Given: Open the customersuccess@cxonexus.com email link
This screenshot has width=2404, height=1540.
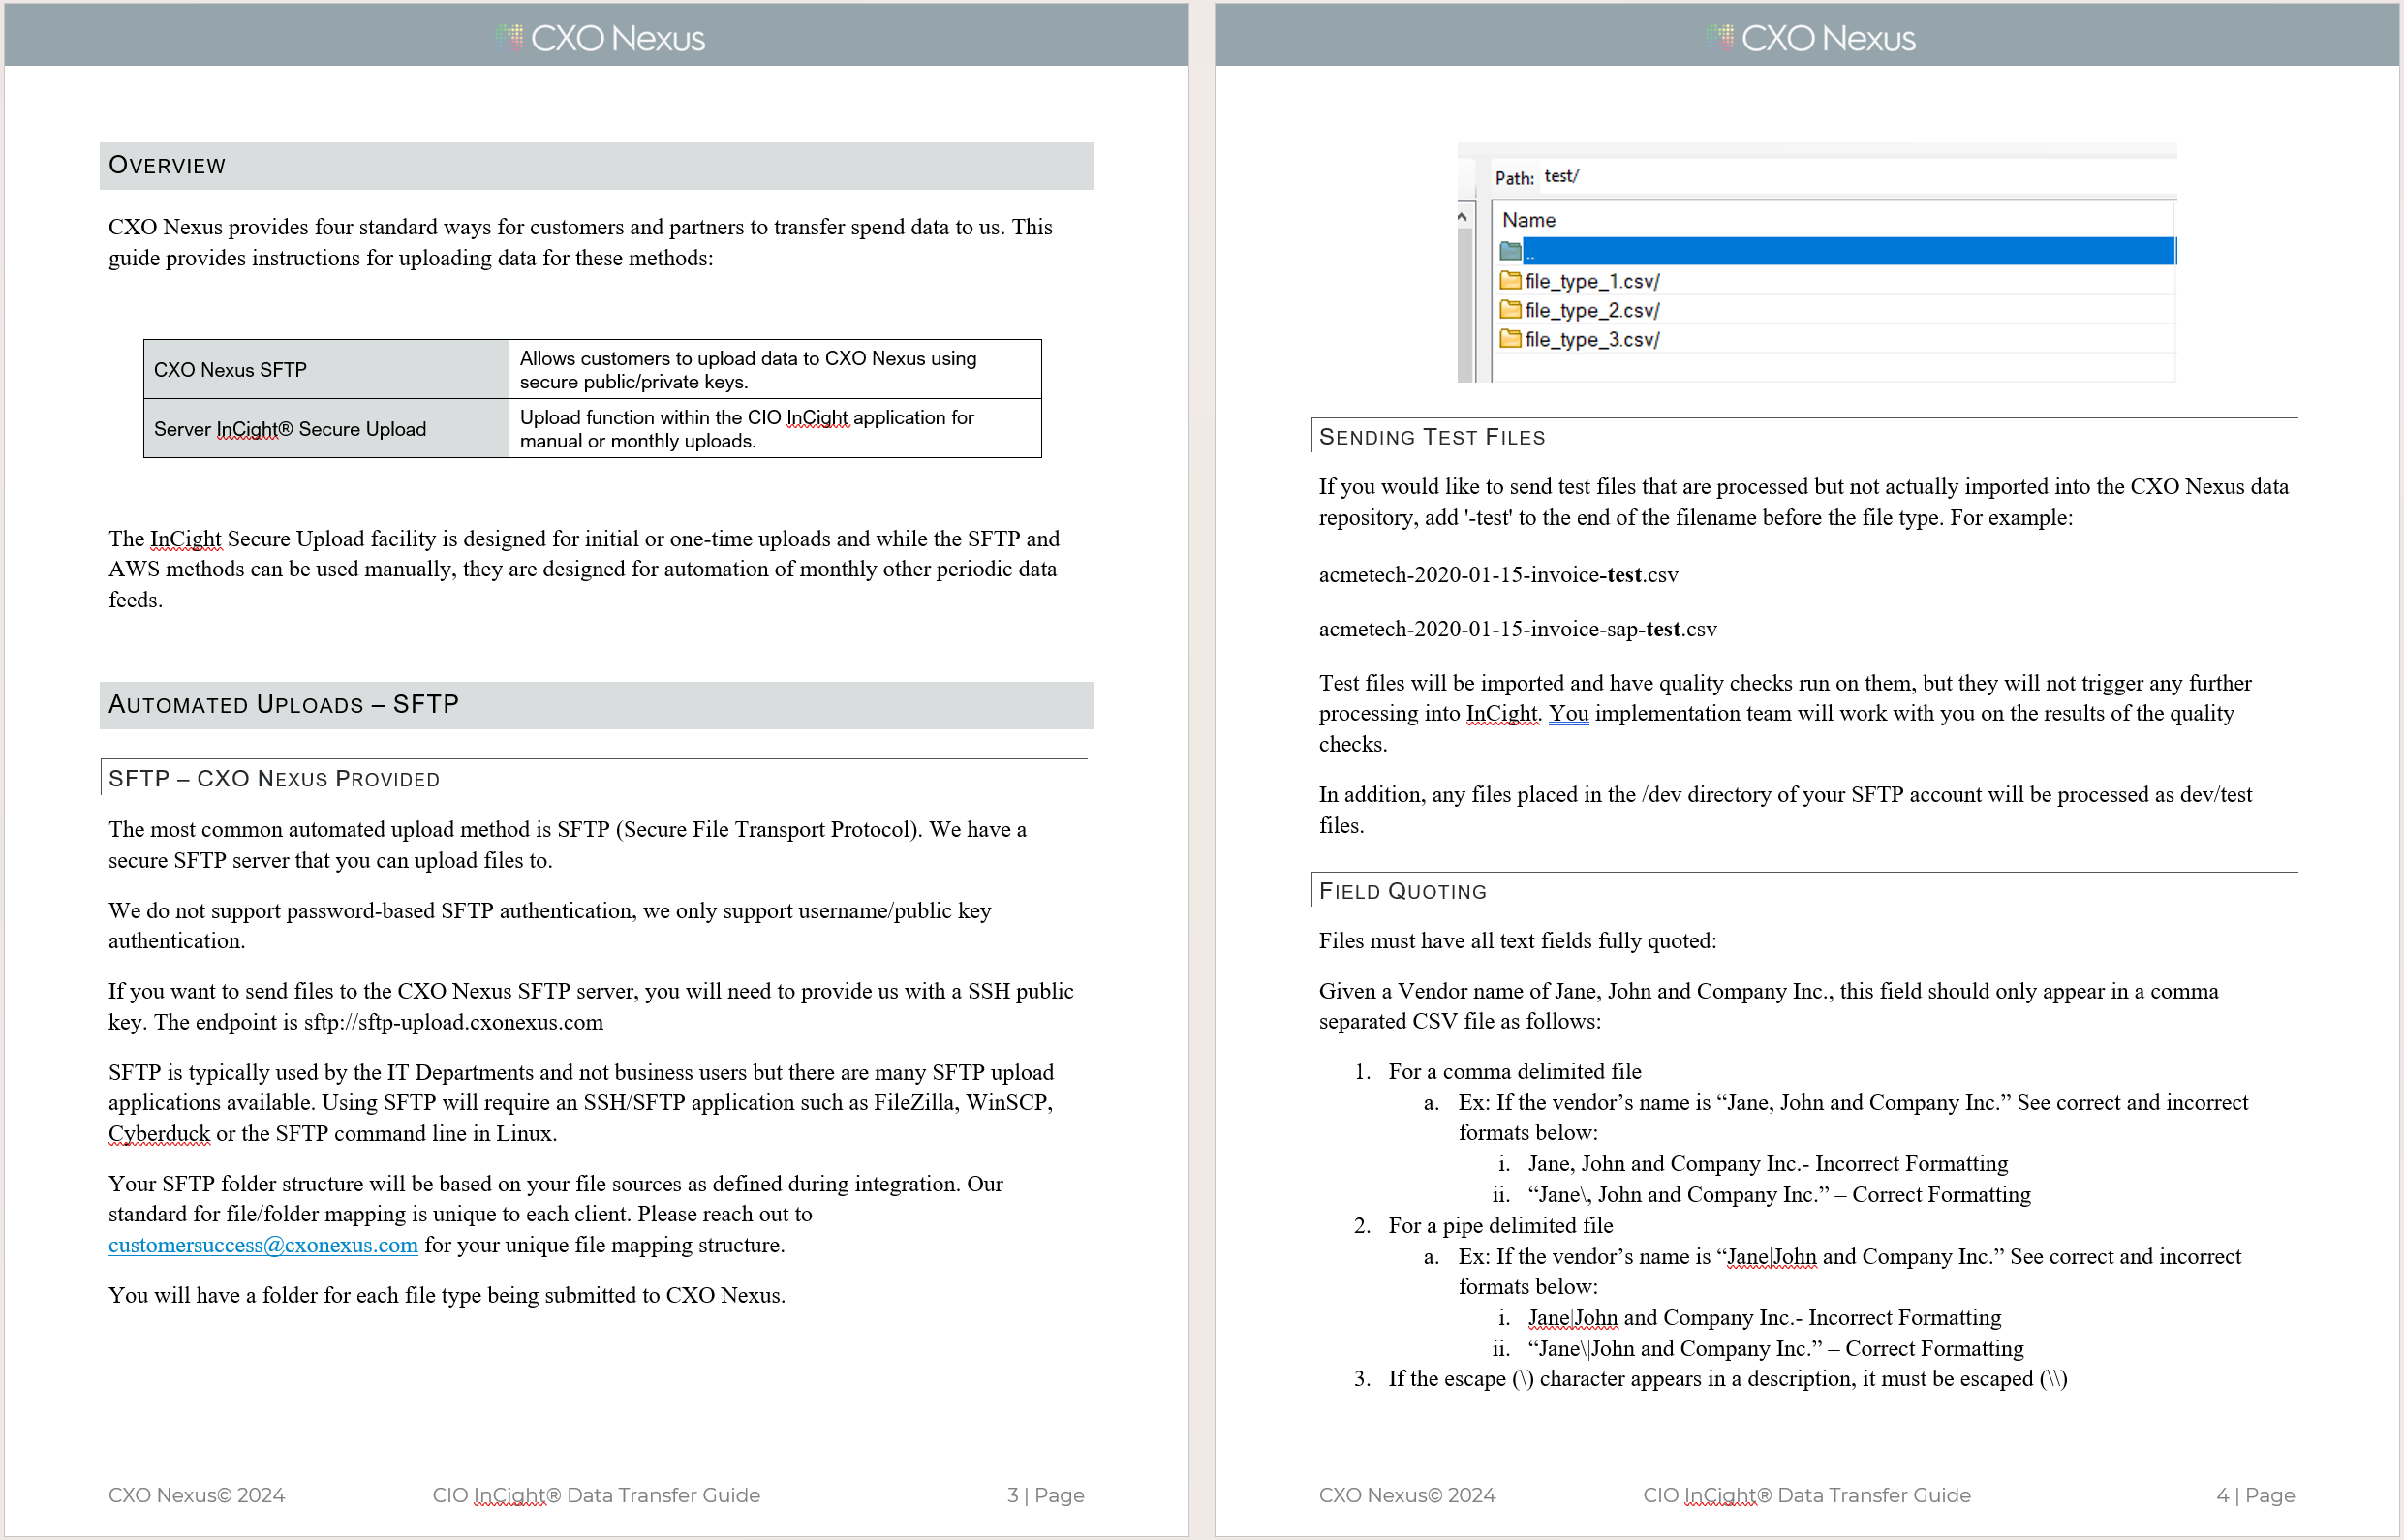Looking at the screenshot, I should [263, 1245].
